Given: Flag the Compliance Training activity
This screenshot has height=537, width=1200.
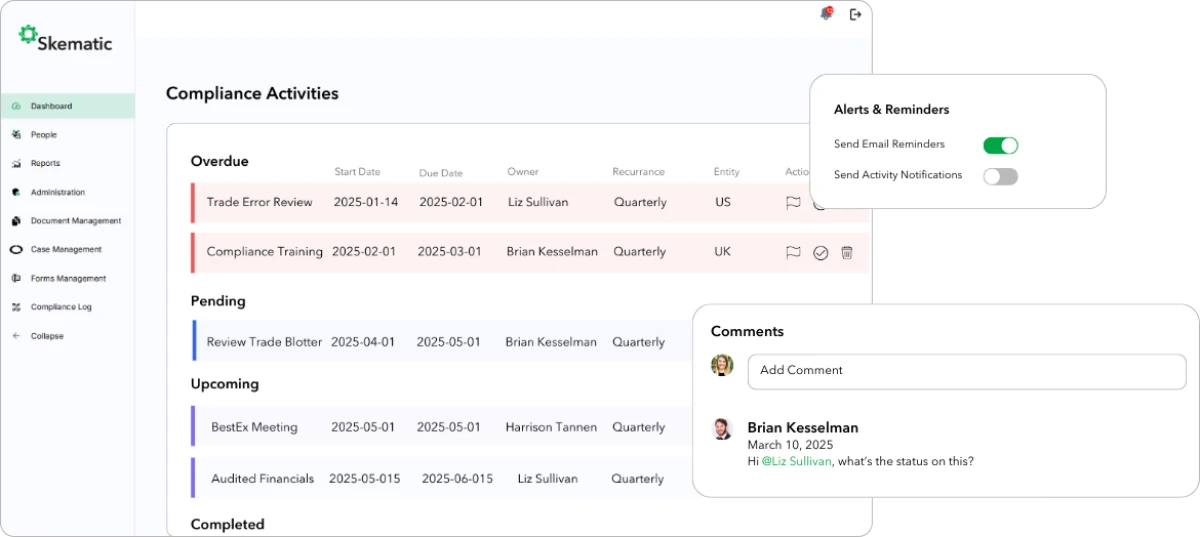Looking at the screenshot, I should pos(793,253).
